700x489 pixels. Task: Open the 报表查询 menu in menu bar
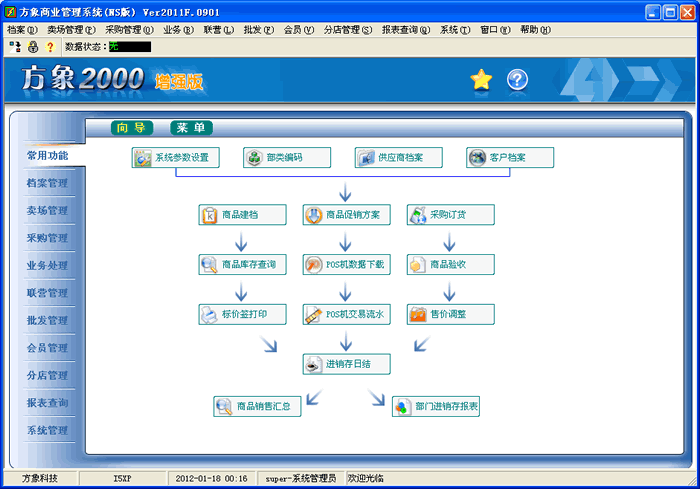coord(405,30)
